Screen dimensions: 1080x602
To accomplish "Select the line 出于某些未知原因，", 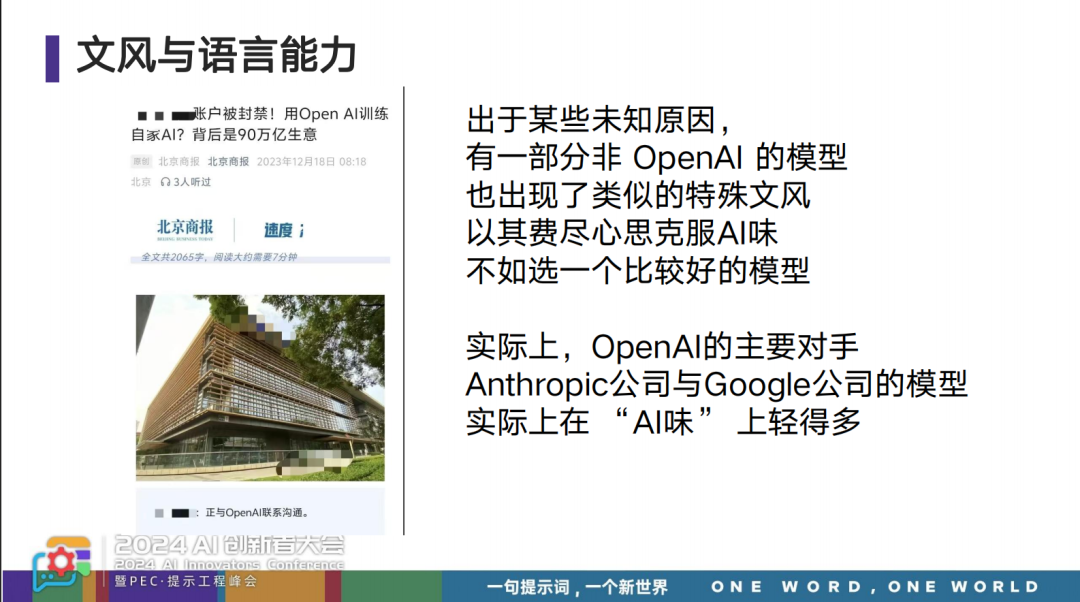I will click(x=598, y=121).
